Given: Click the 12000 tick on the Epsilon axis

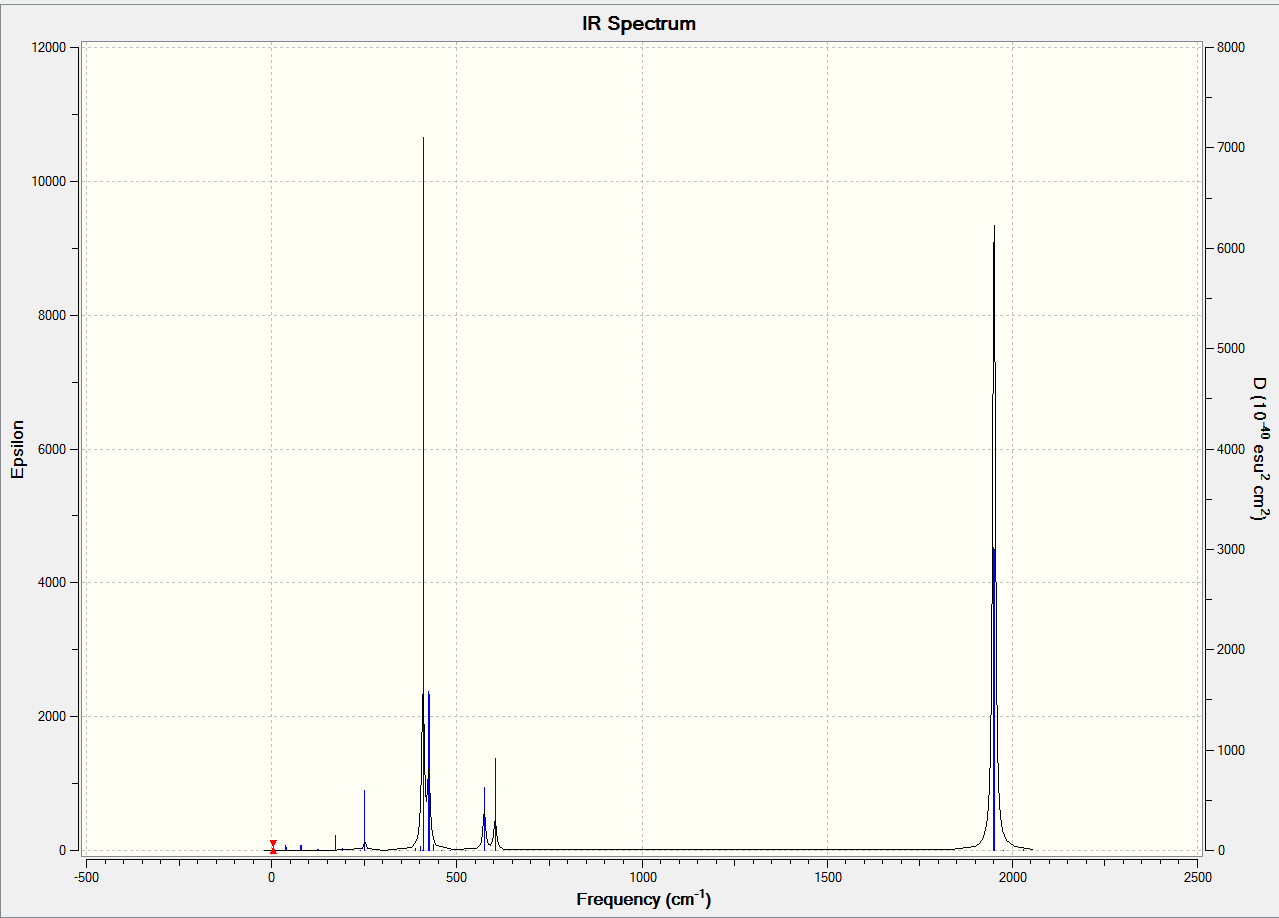Looking at the screenshot, I should tap(49, 48).
